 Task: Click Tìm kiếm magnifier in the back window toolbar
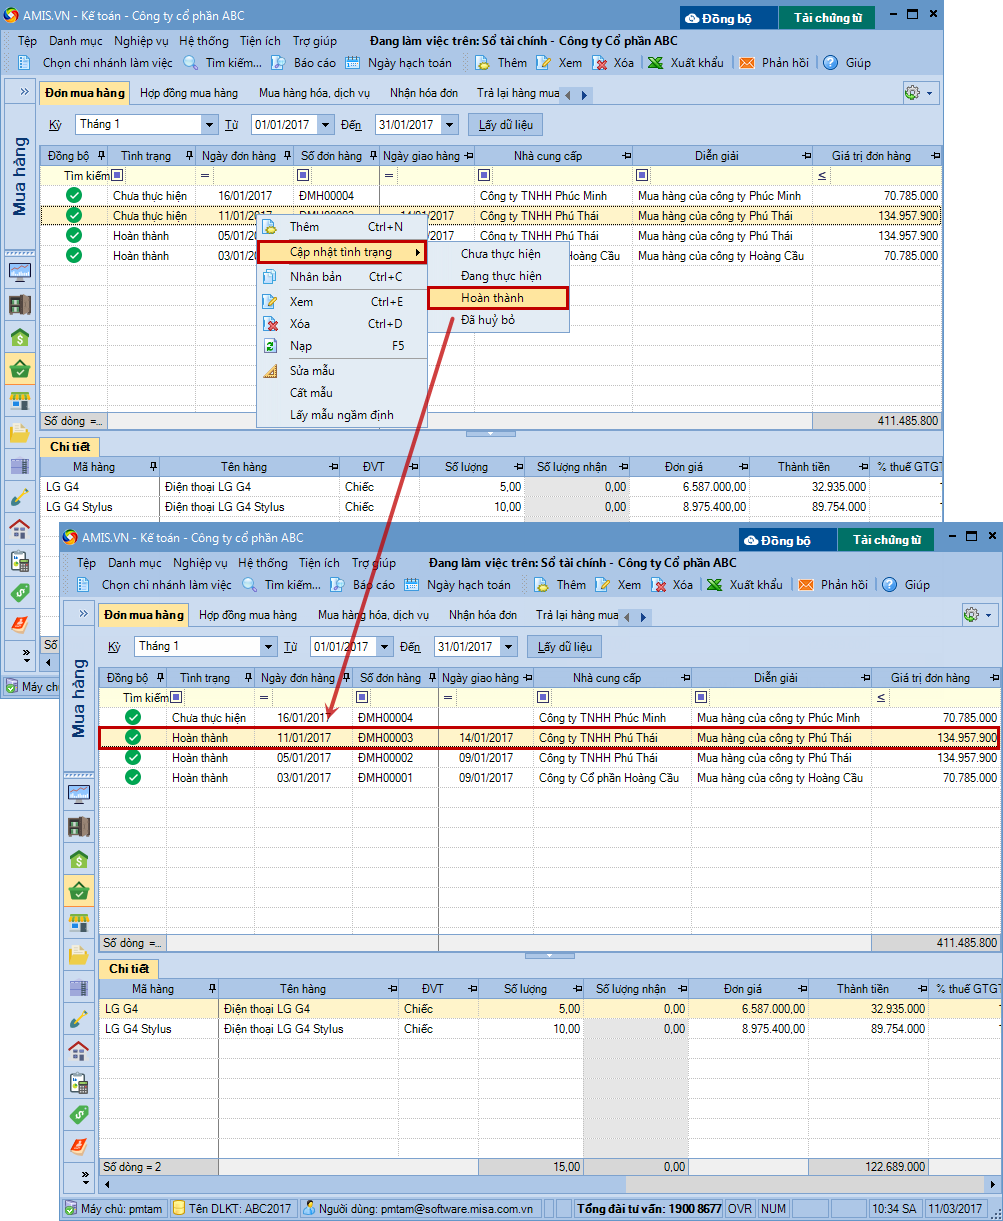190,63
